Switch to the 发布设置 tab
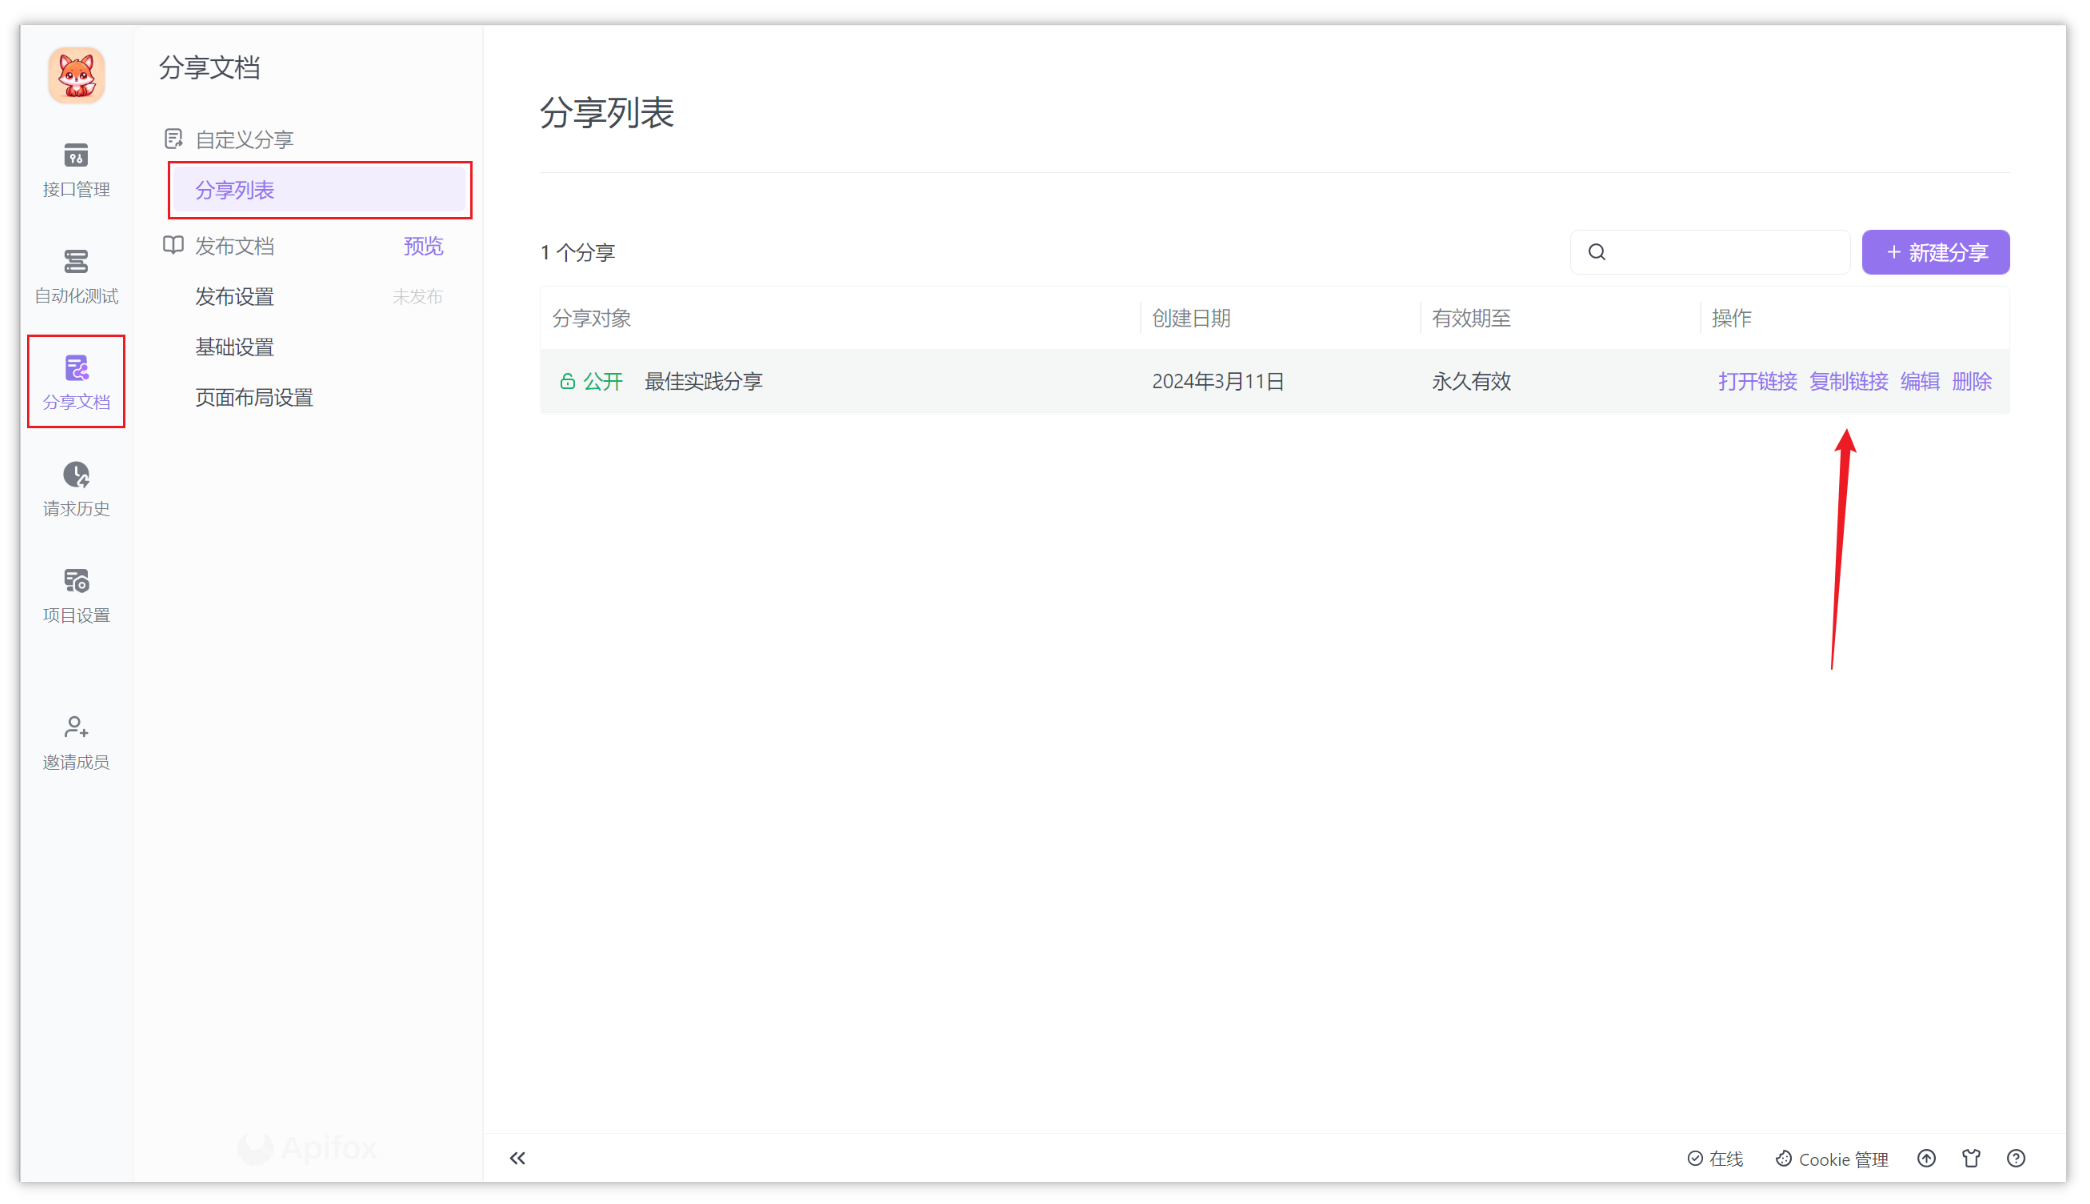This screenshot has width=2090, height=1204. click(233, 296)
